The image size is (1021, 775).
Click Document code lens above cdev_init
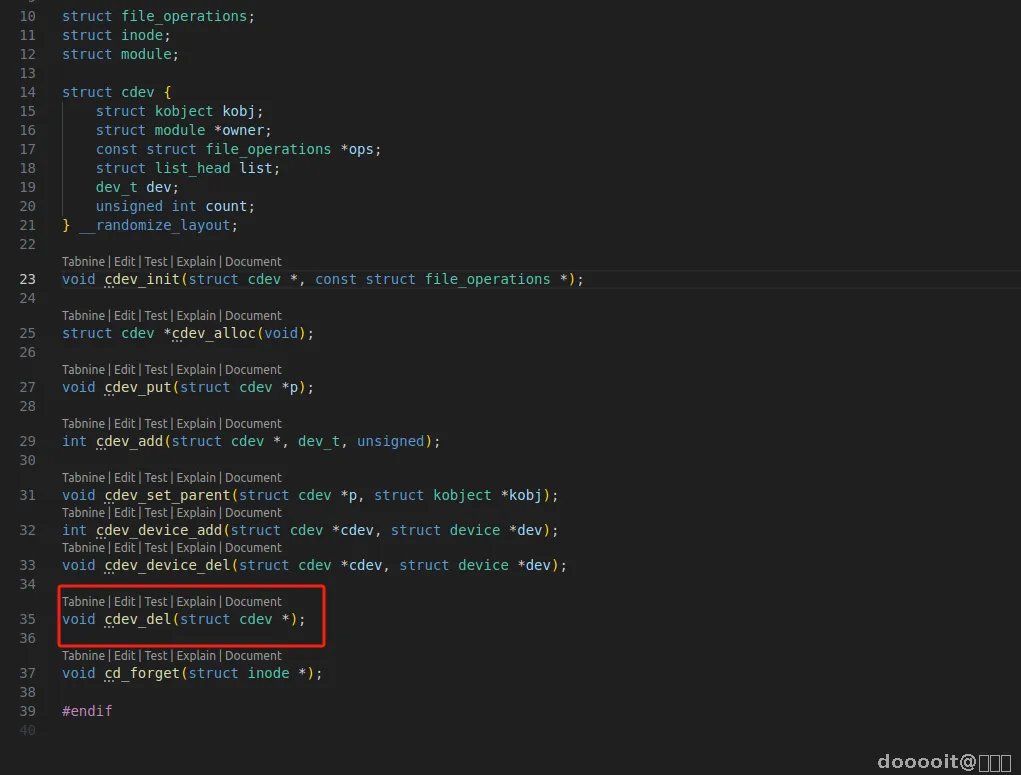tap(253, 261)
